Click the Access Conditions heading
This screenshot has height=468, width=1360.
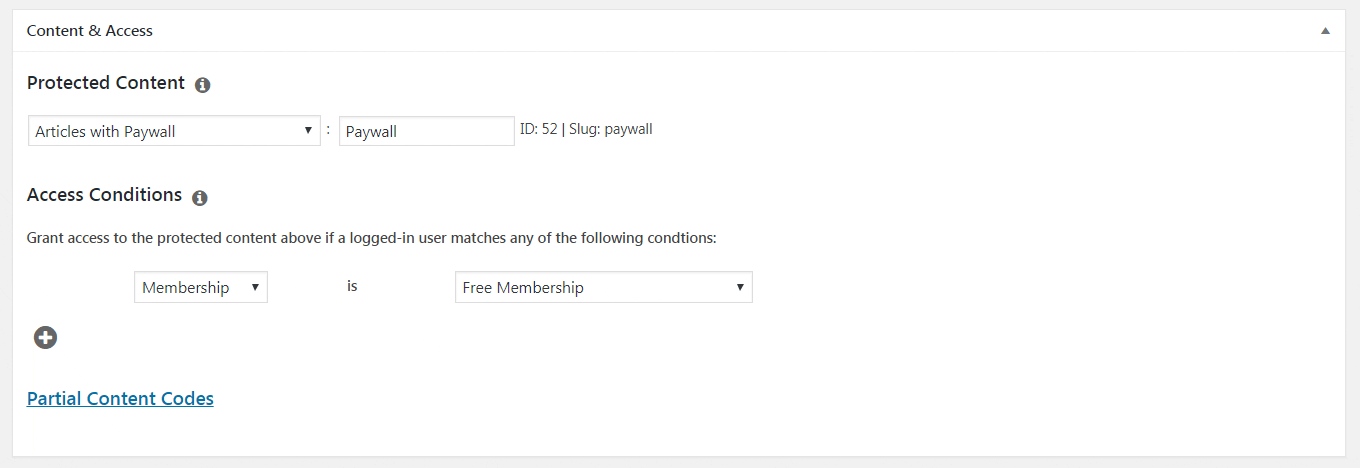104,195
